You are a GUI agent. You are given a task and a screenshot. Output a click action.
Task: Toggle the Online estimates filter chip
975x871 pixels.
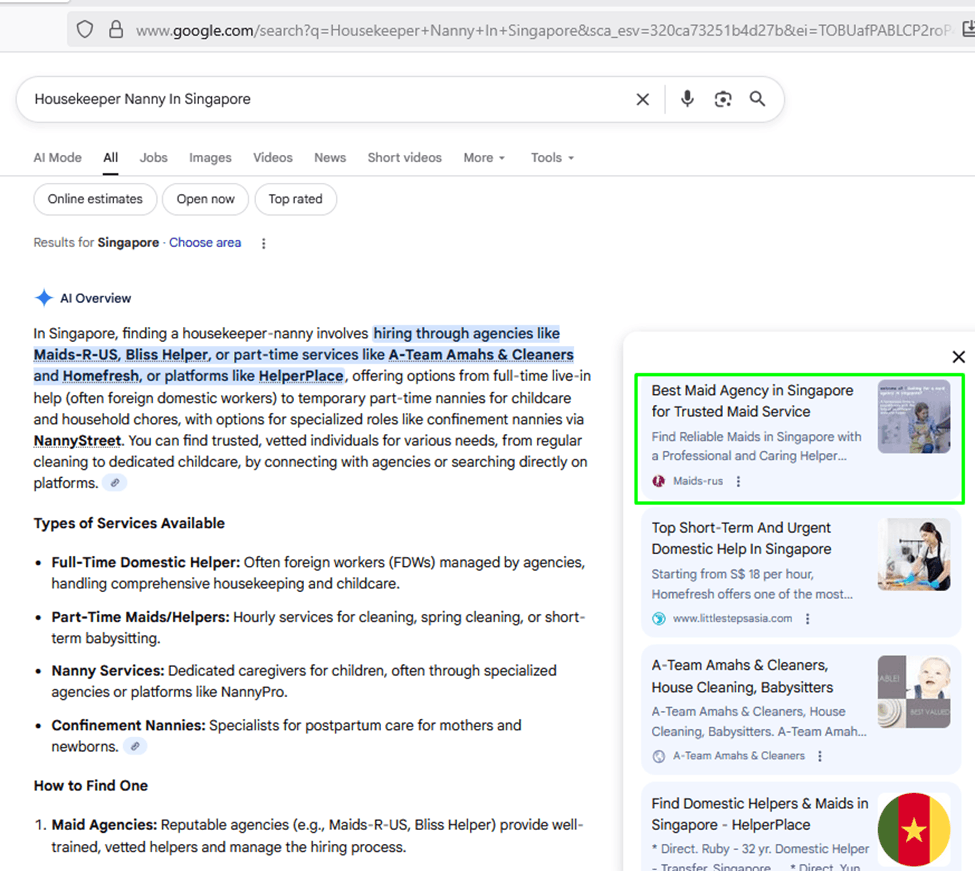pyautogui.click(x=95, y=199)
